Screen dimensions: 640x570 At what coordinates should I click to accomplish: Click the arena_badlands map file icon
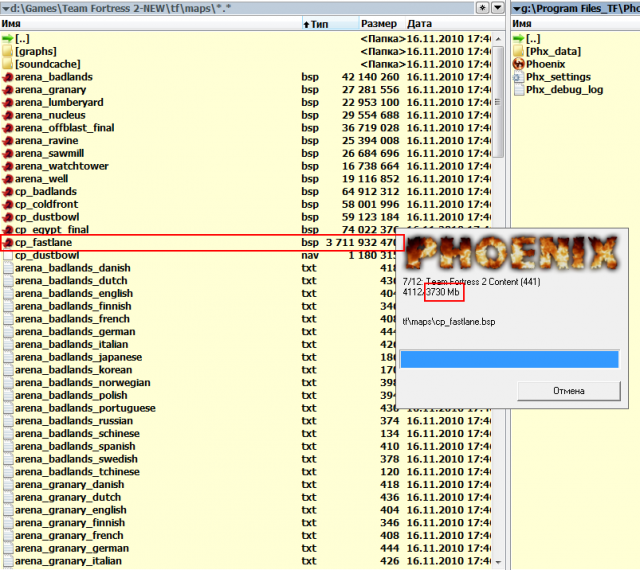(x=8, y=77)
